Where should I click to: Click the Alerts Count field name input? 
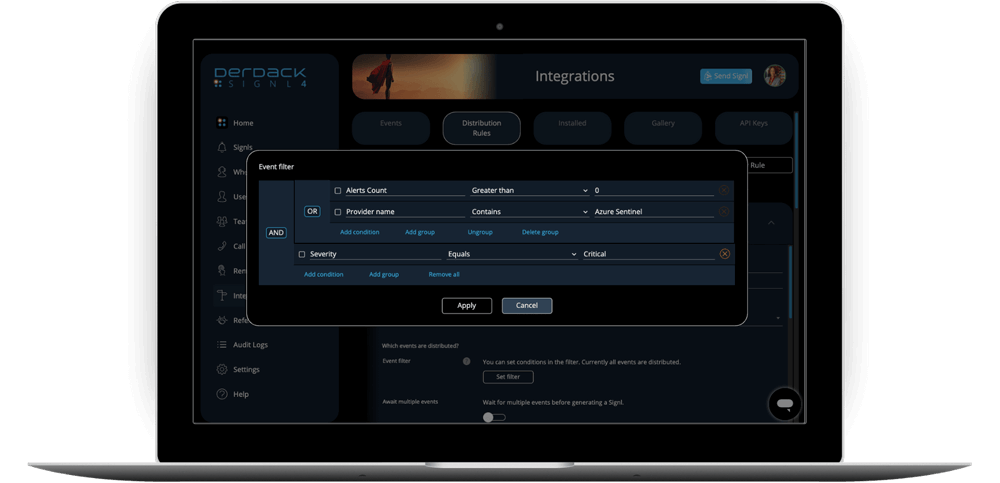[405, 190]
